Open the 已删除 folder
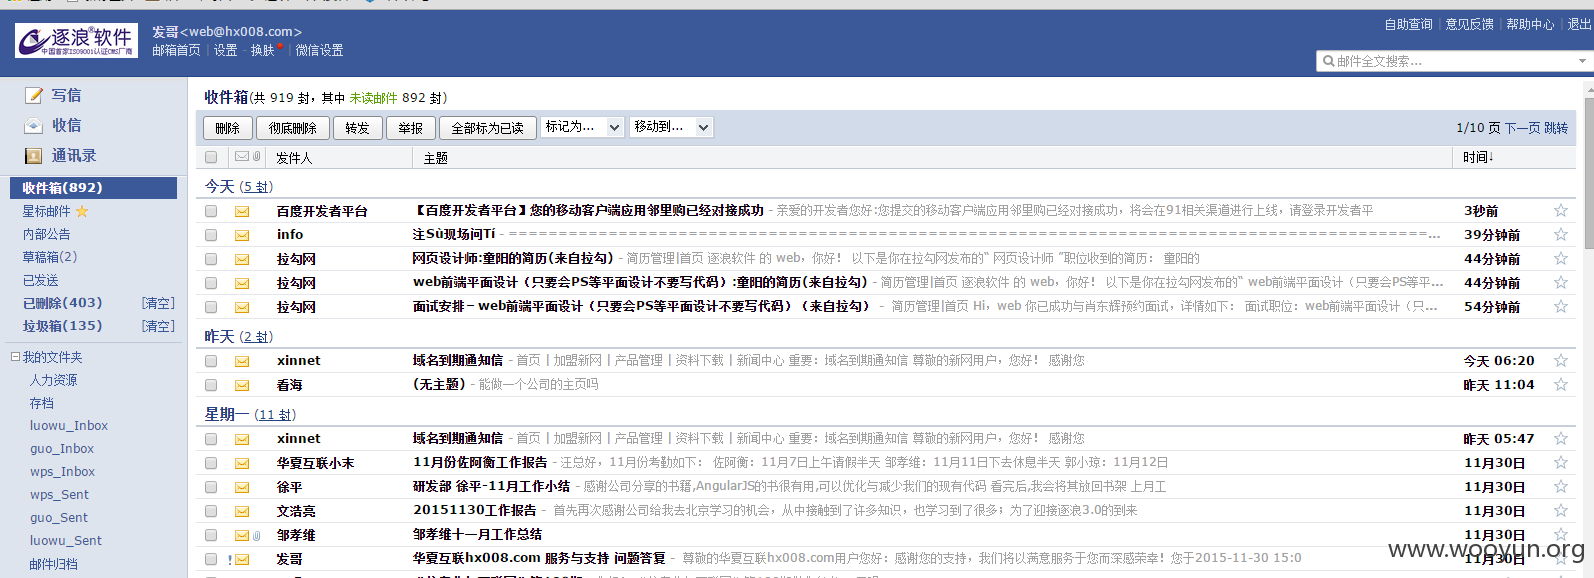The height and width of the screenshot is (578, 1594). tap(62, 303)
